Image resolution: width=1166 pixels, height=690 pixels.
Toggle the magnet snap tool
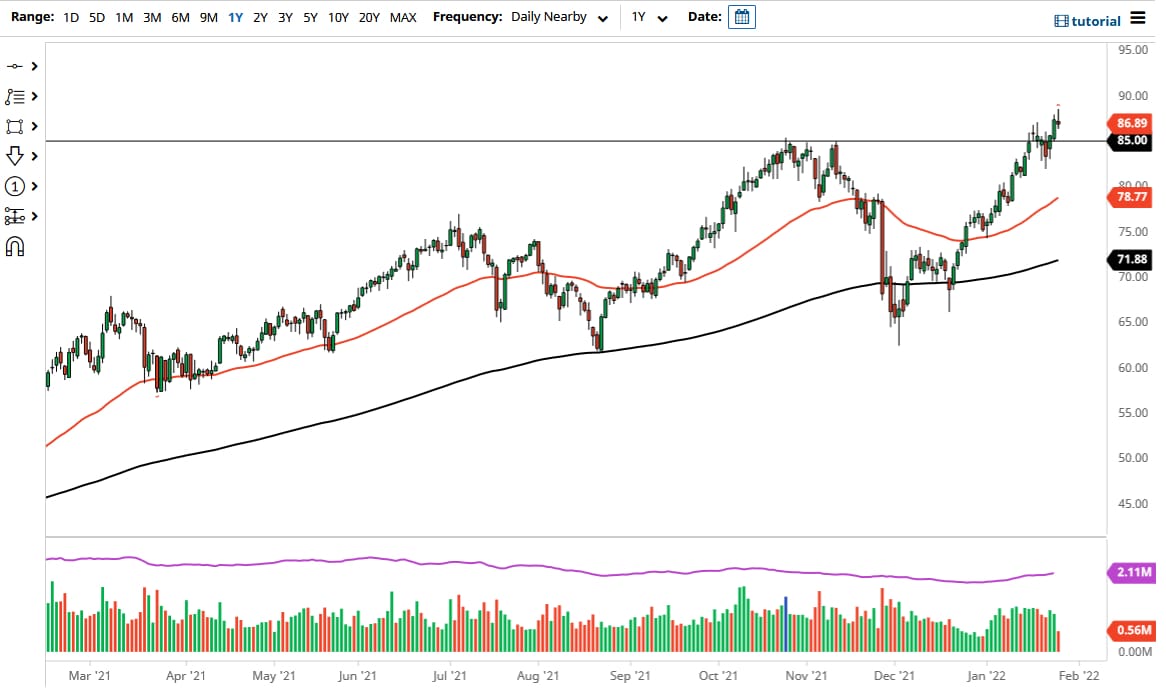click(14, 246)
